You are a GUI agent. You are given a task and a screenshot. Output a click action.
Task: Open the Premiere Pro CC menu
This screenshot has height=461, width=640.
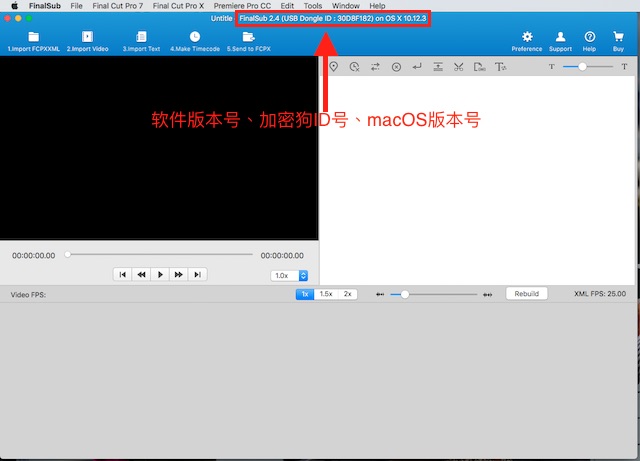242,6
